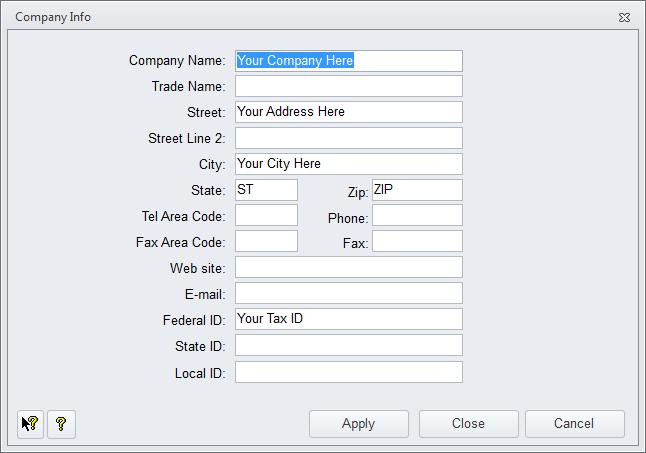This screenshot has height=453, width=646.
Task: Click the Web site field
Action: coord(348,268)
